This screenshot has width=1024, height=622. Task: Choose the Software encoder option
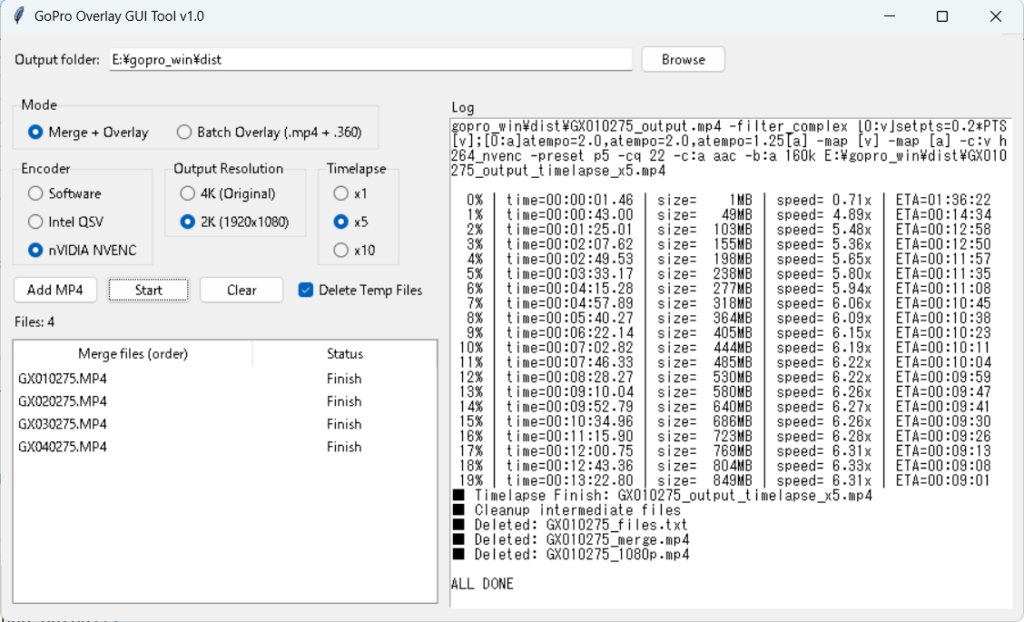click(36, 193)
